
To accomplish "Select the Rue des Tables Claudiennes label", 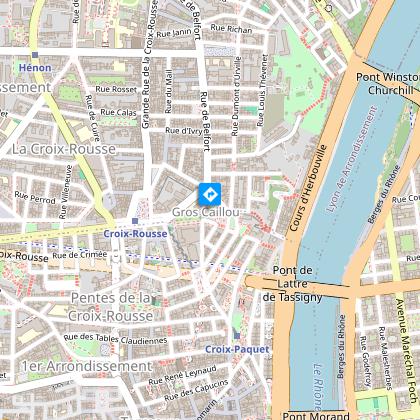I will tap(115, 339).
